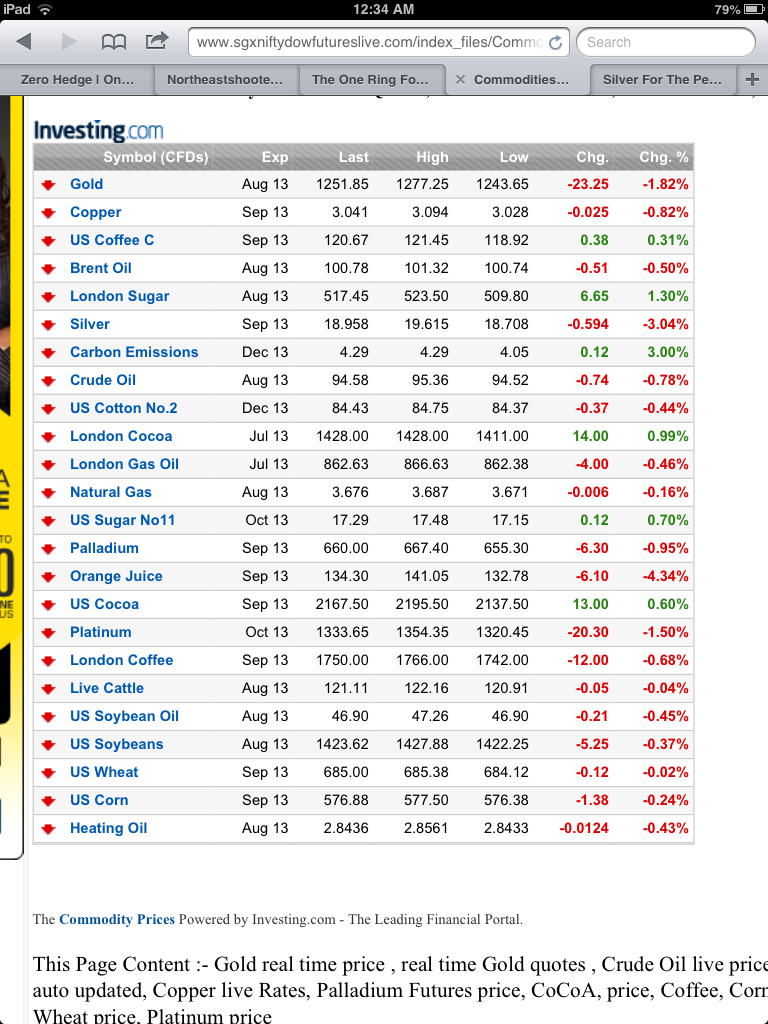Open the US Cocoa link
This screenshot has height=1024, width=768.
pyautogui.click(x=104, y=605)
